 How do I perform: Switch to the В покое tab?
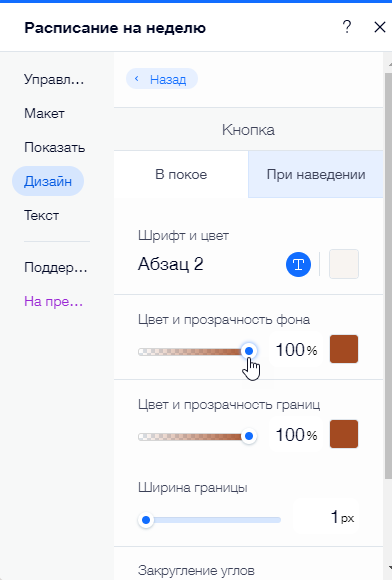point(181,174)
